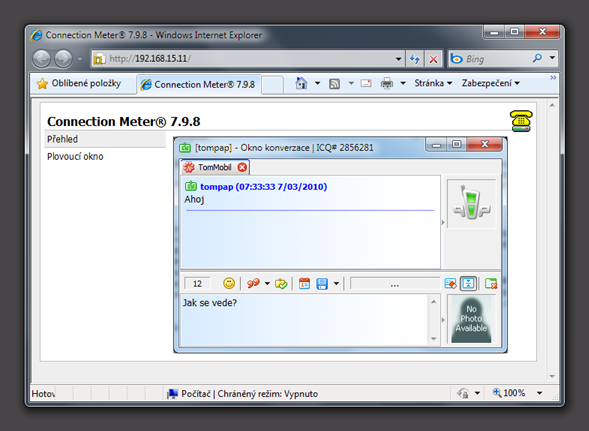
Task: Click the sender name tompap in chat
Action: (x=216, y=187)
